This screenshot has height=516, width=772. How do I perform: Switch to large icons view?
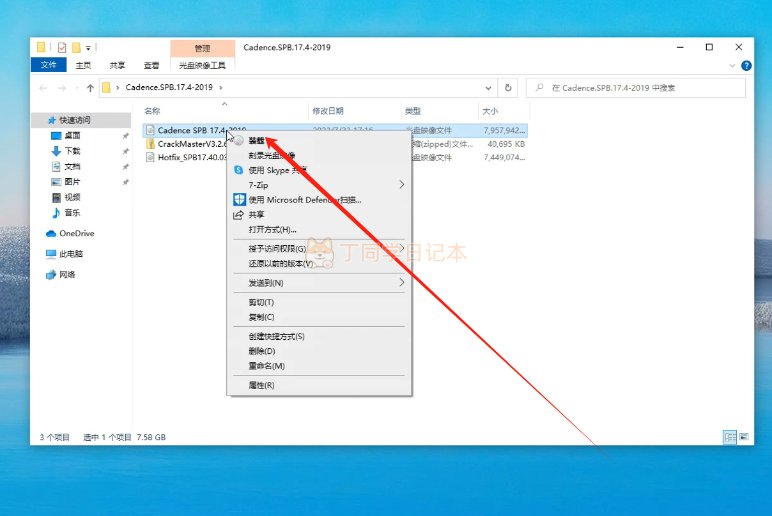tap(744, 437)
